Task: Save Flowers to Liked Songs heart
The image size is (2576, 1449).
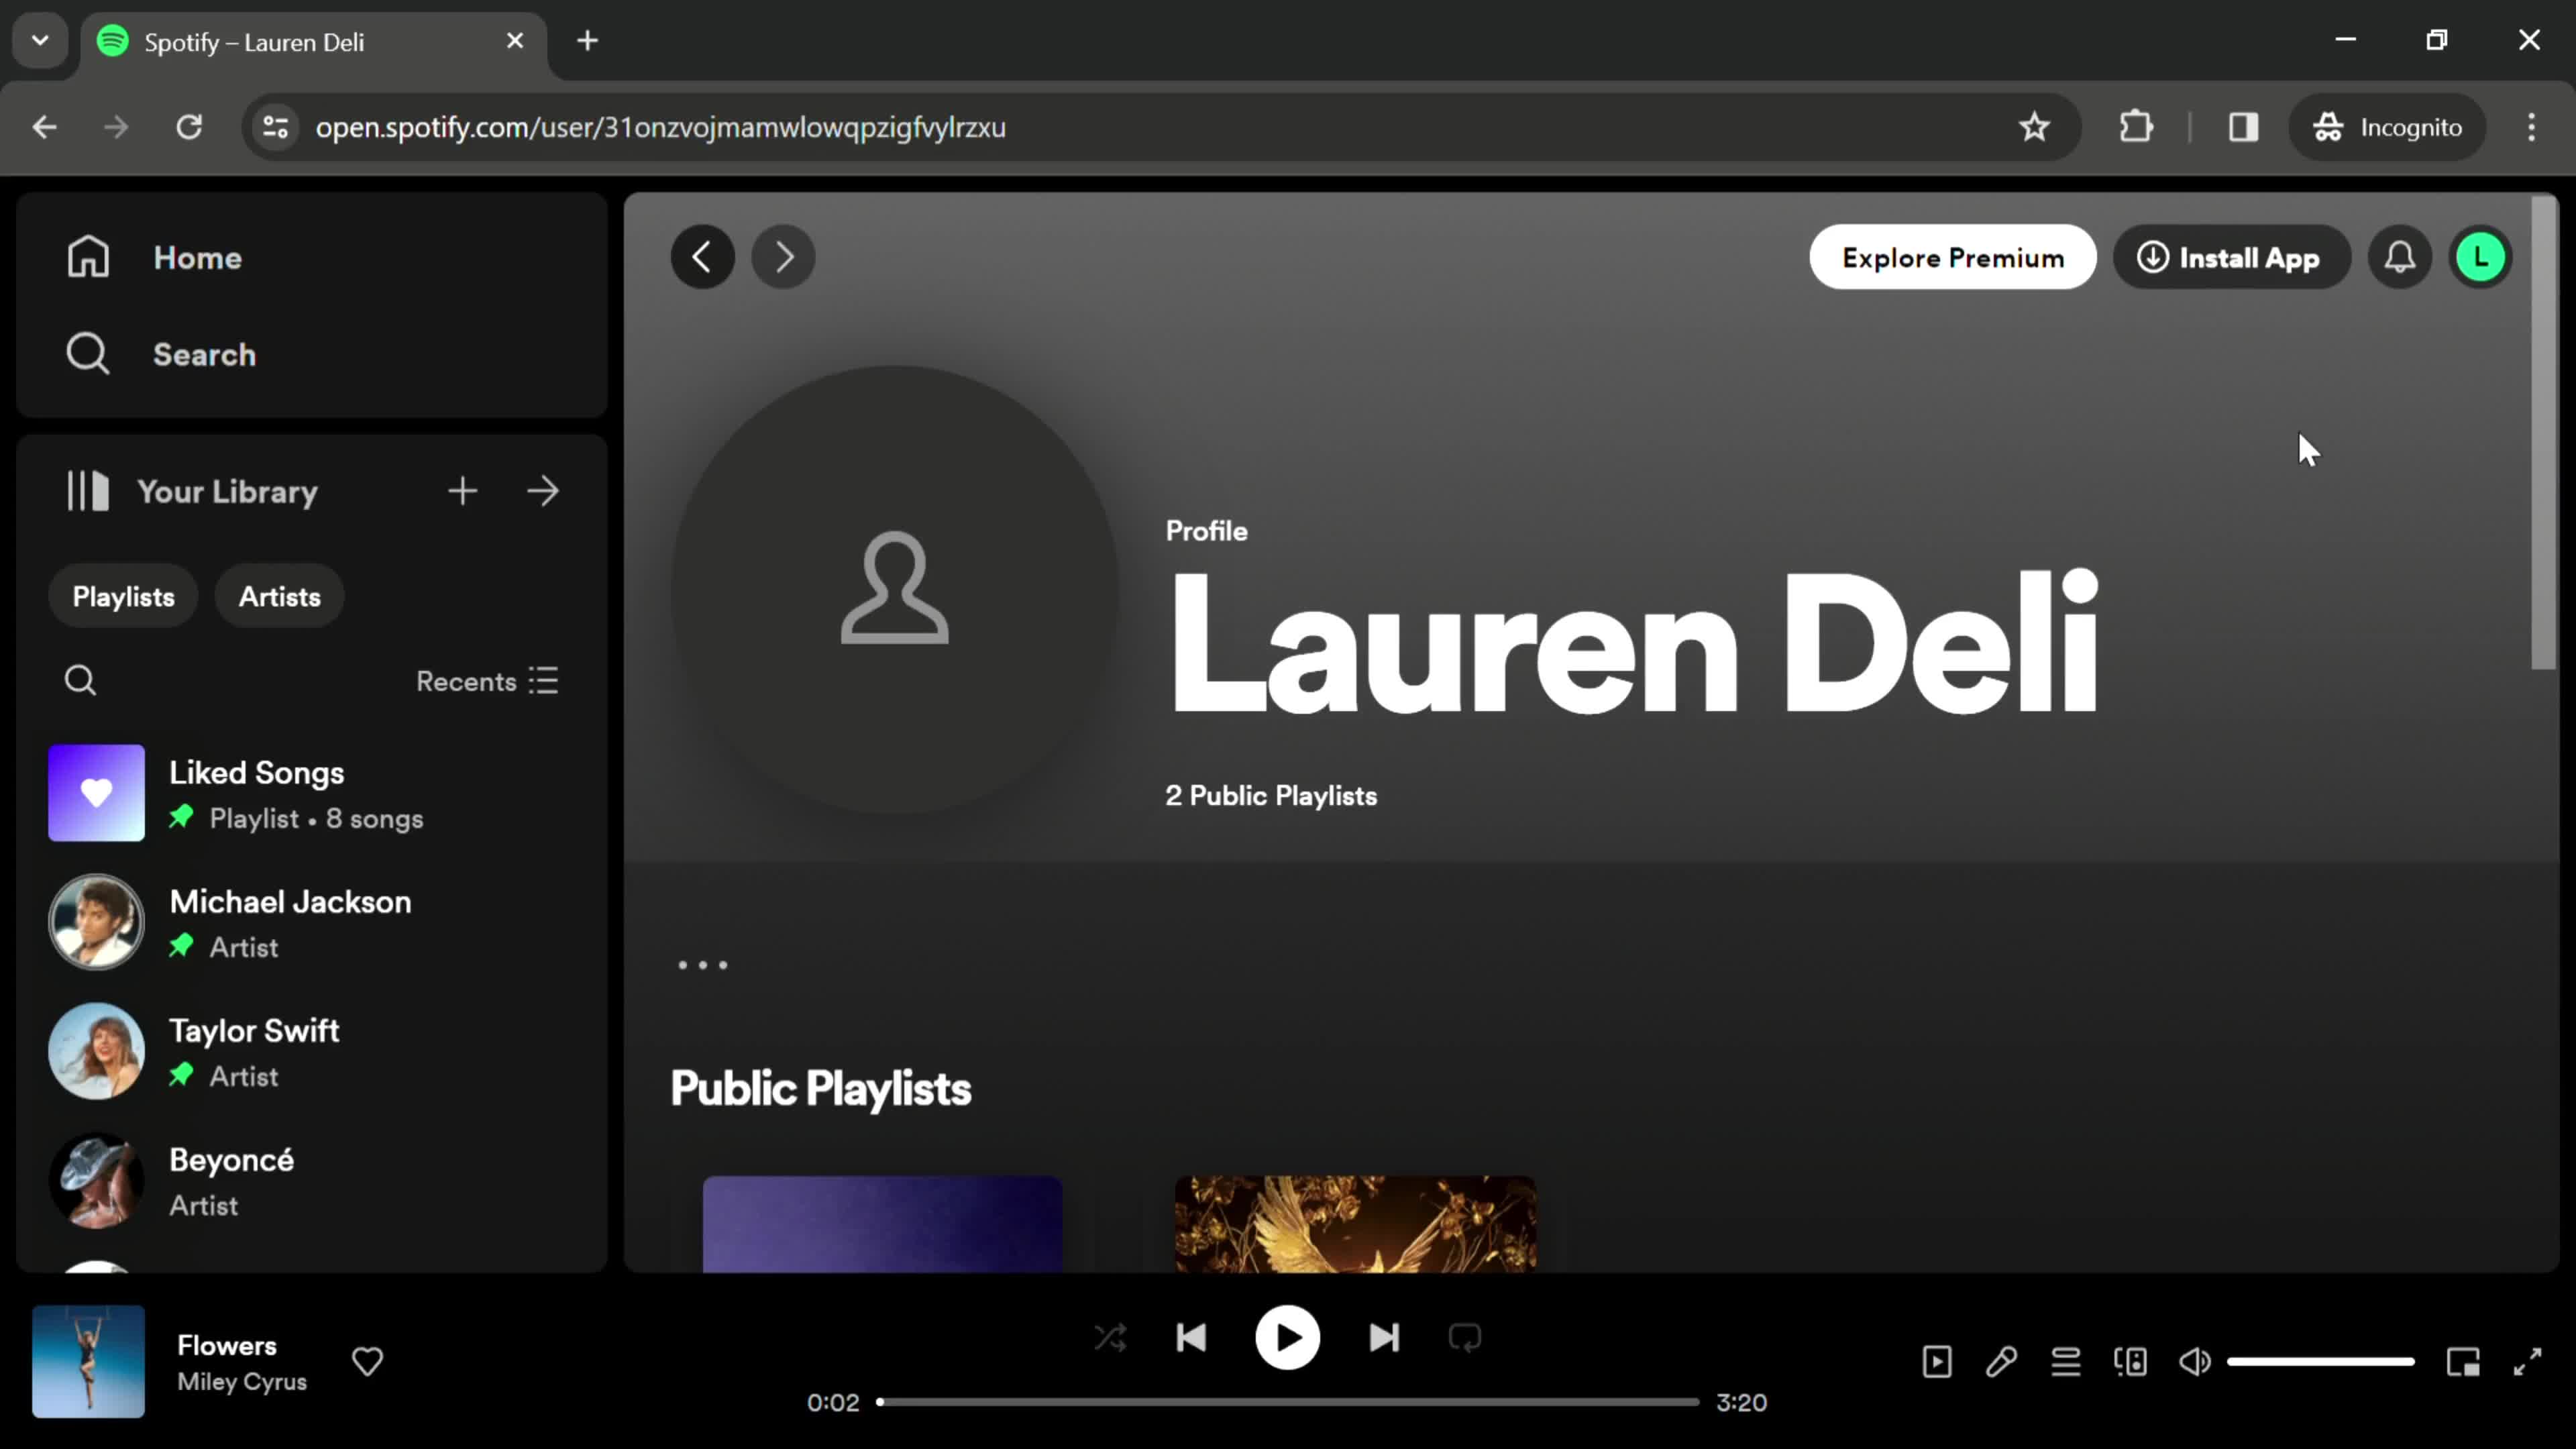Action: click(367, 1361)
